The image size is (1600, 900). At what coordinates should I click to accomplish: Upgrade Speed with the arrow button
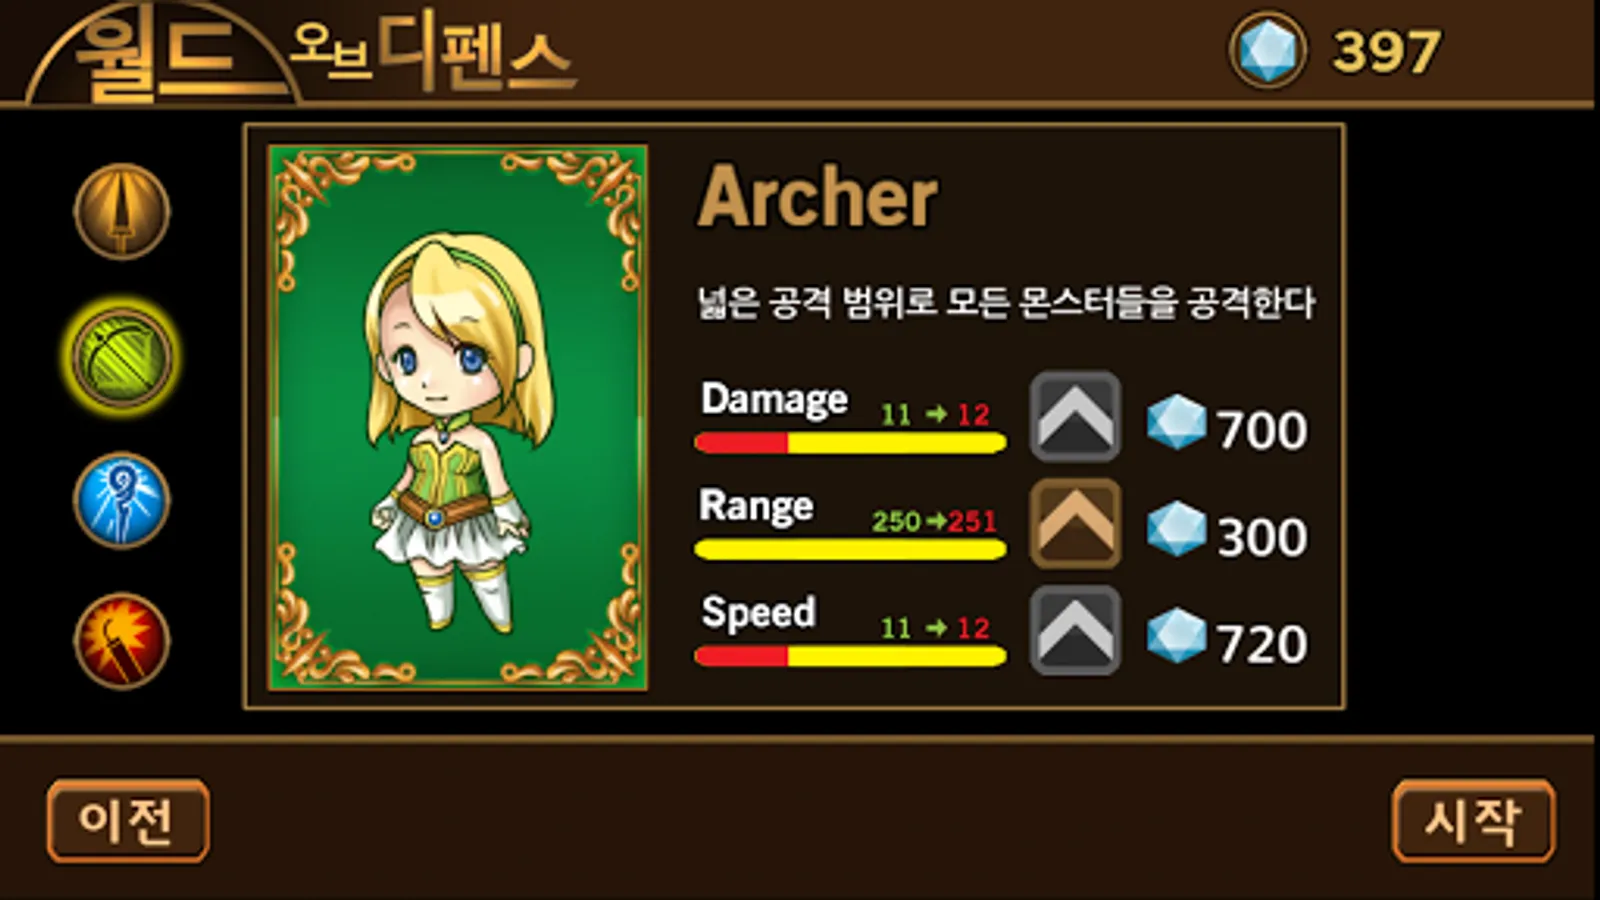[1075, 630]
